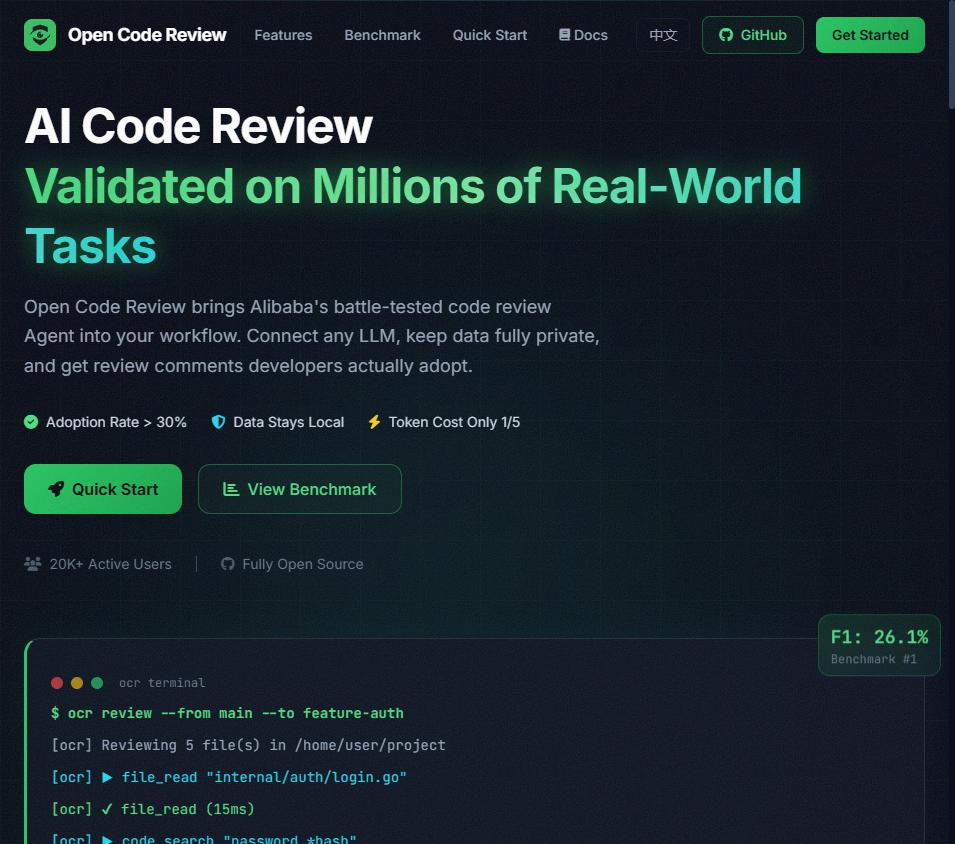Image resolution: width=955 pixels, height=844 pixels.
Task: Click the Open Code Review shield logo
Action: tap(40, 35)
